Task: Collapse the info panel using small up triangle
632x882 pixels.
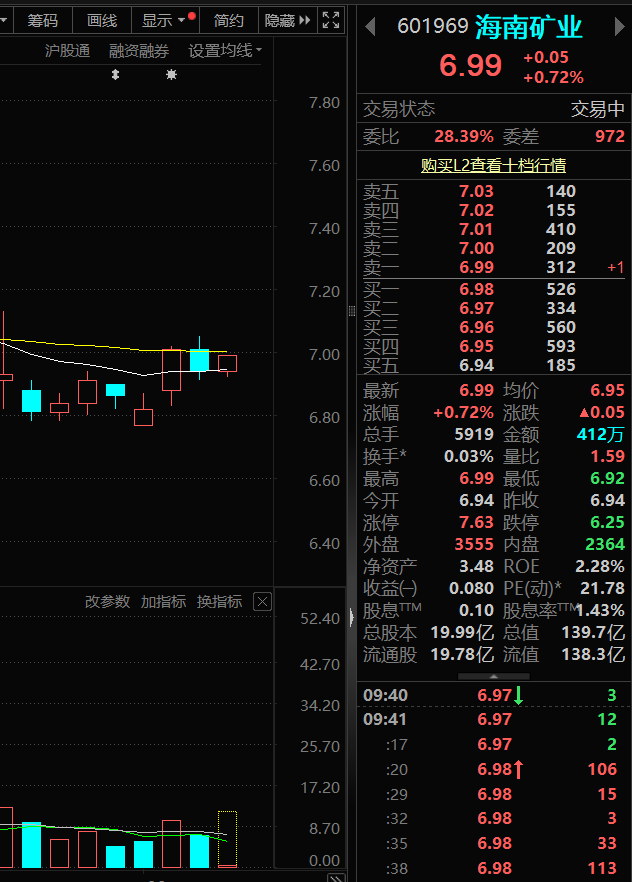Action: click(x=494, y=676)
